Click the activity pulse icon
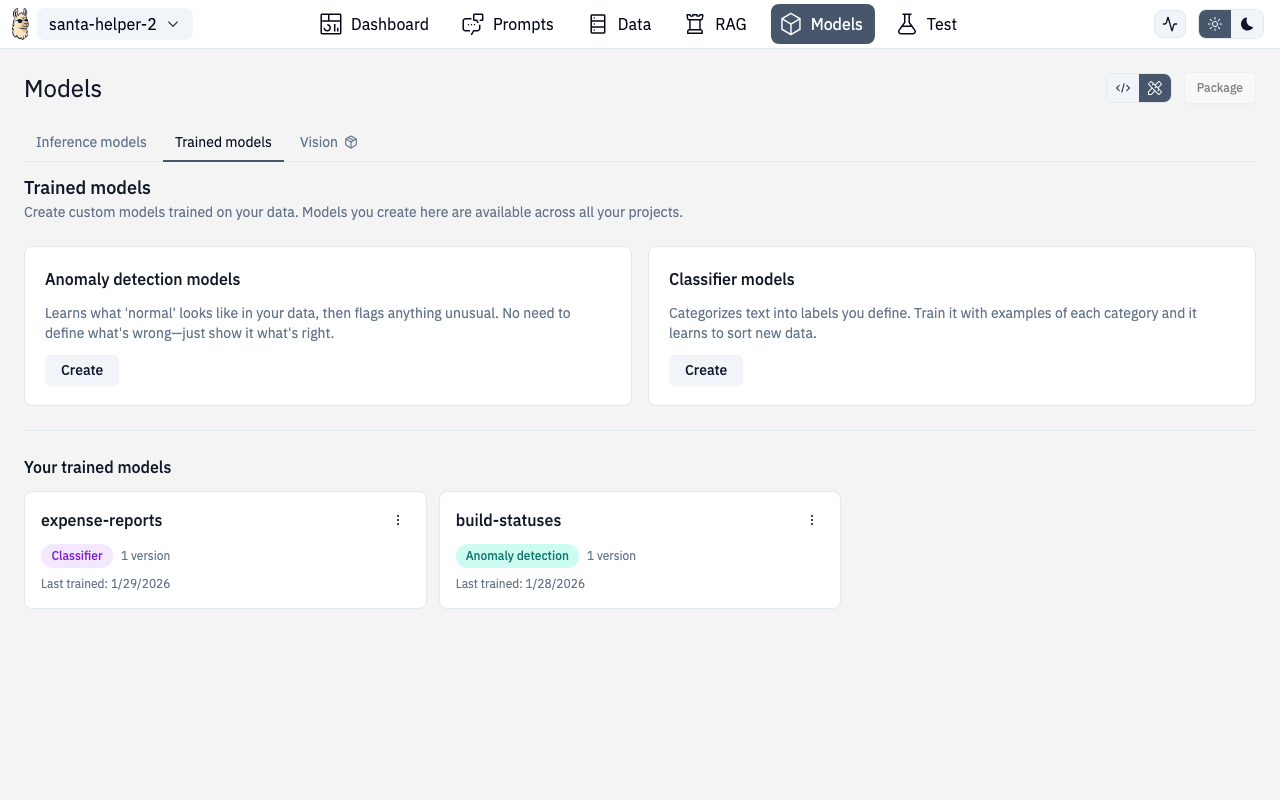Image resolution: width=1280 pixels, height=800 pixels. point(1170,24)
